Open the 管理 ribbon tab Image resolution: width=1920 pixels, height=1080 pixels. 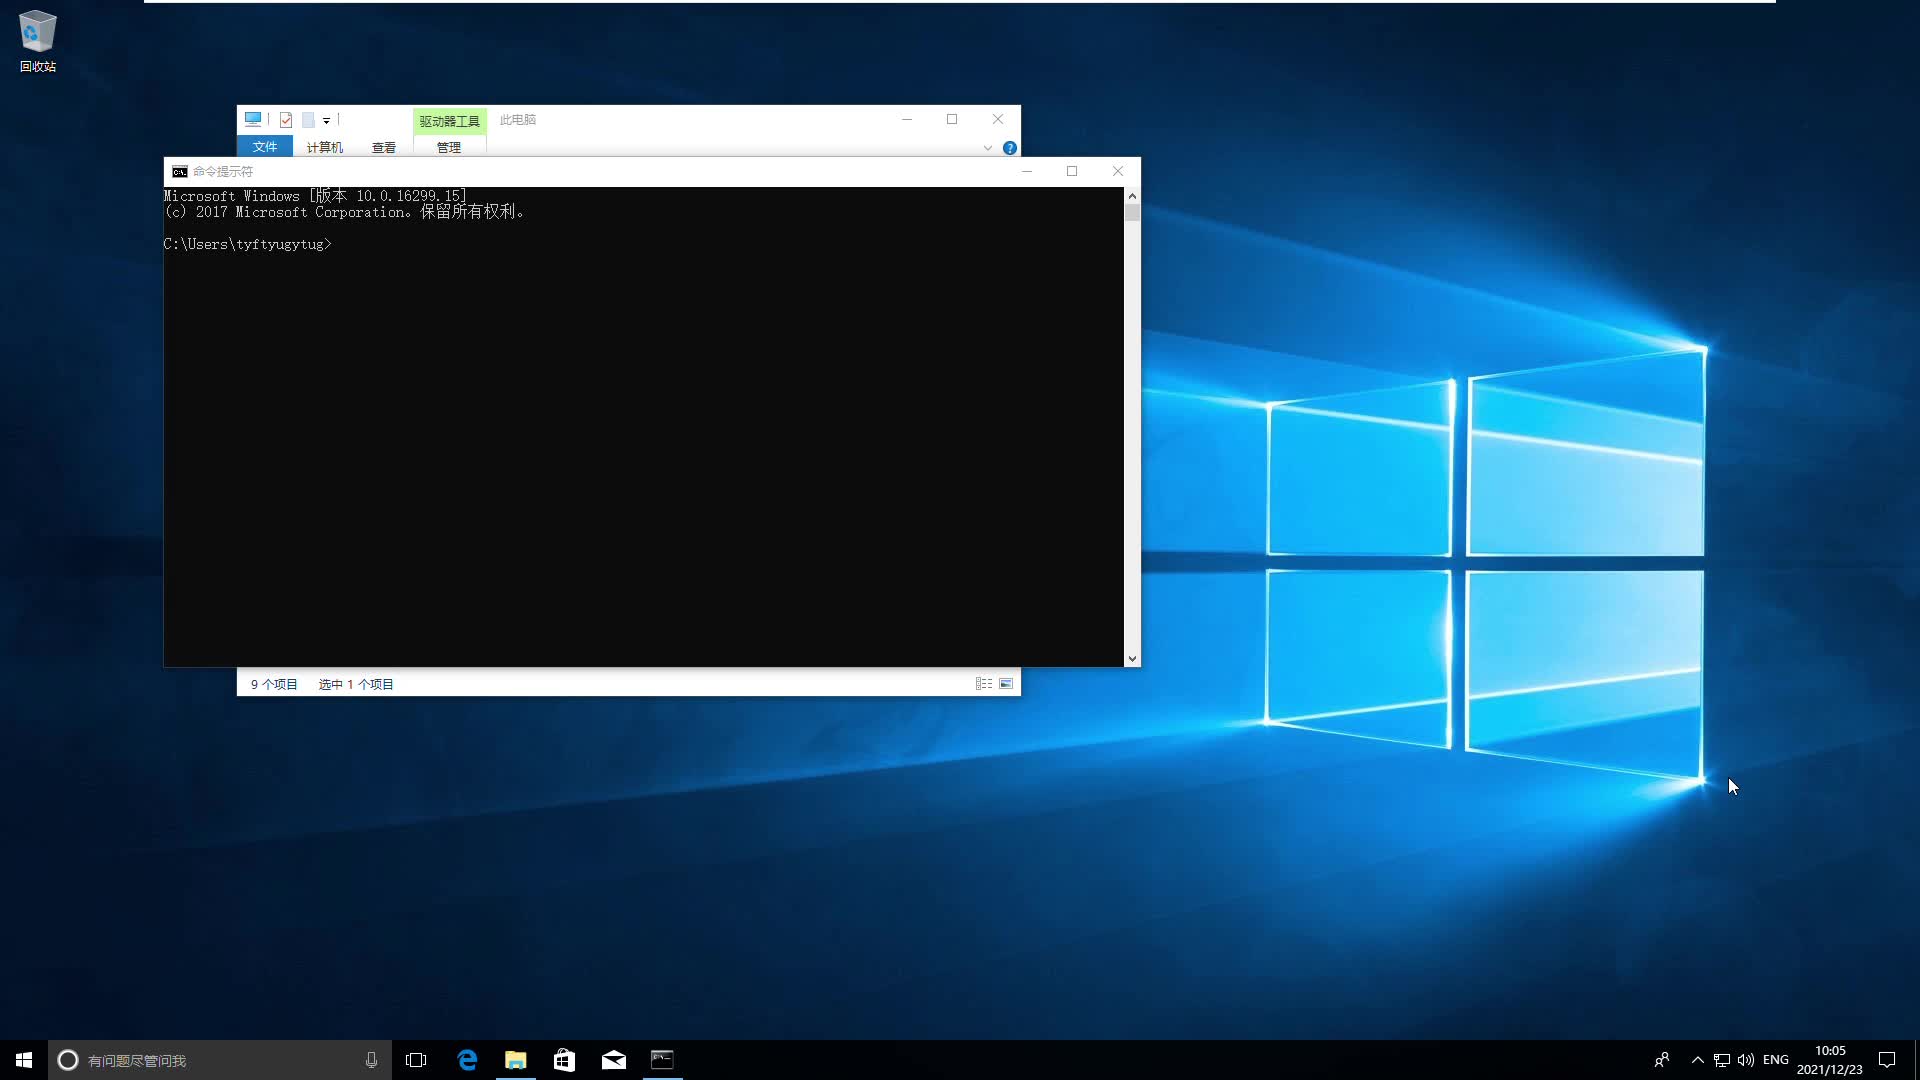coord(449,147)
